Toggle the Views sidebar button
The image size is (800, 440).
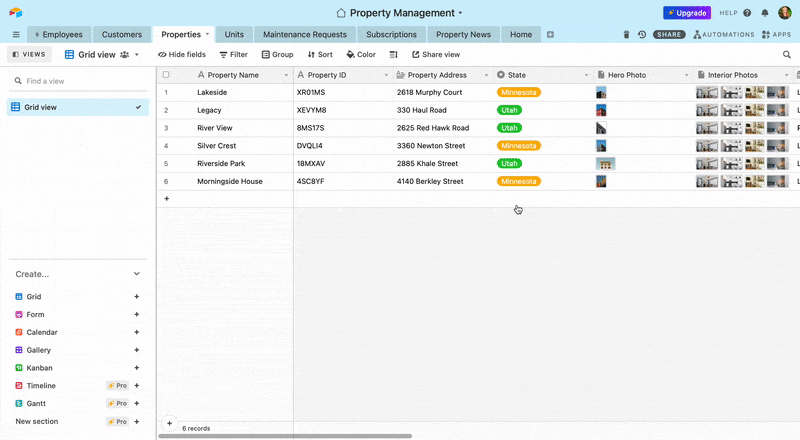pyautogui.click(x=28, y=55)
